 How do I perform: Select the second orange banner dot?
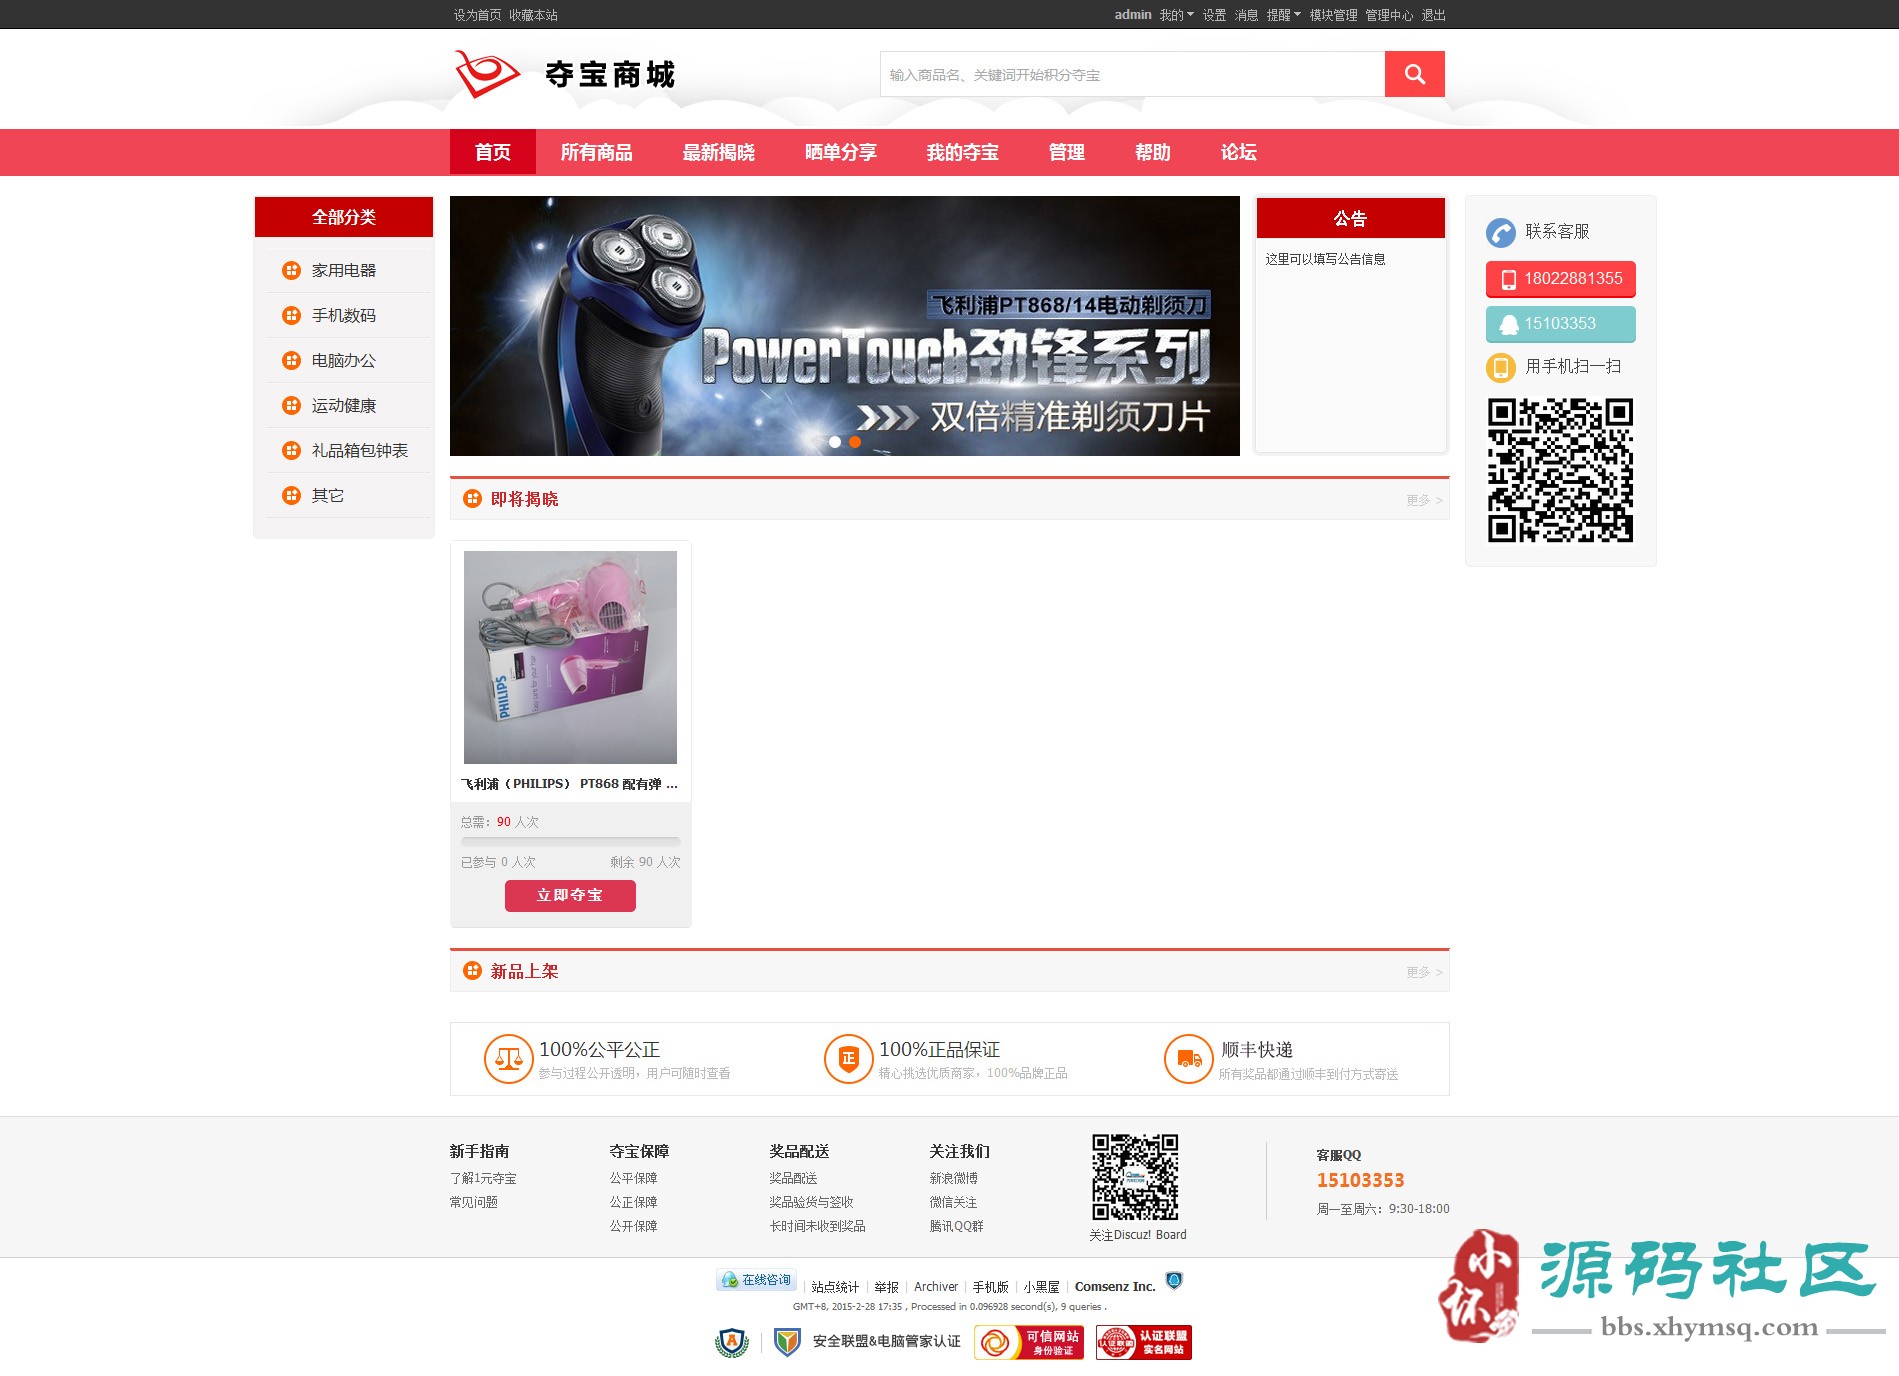[855, 442]
